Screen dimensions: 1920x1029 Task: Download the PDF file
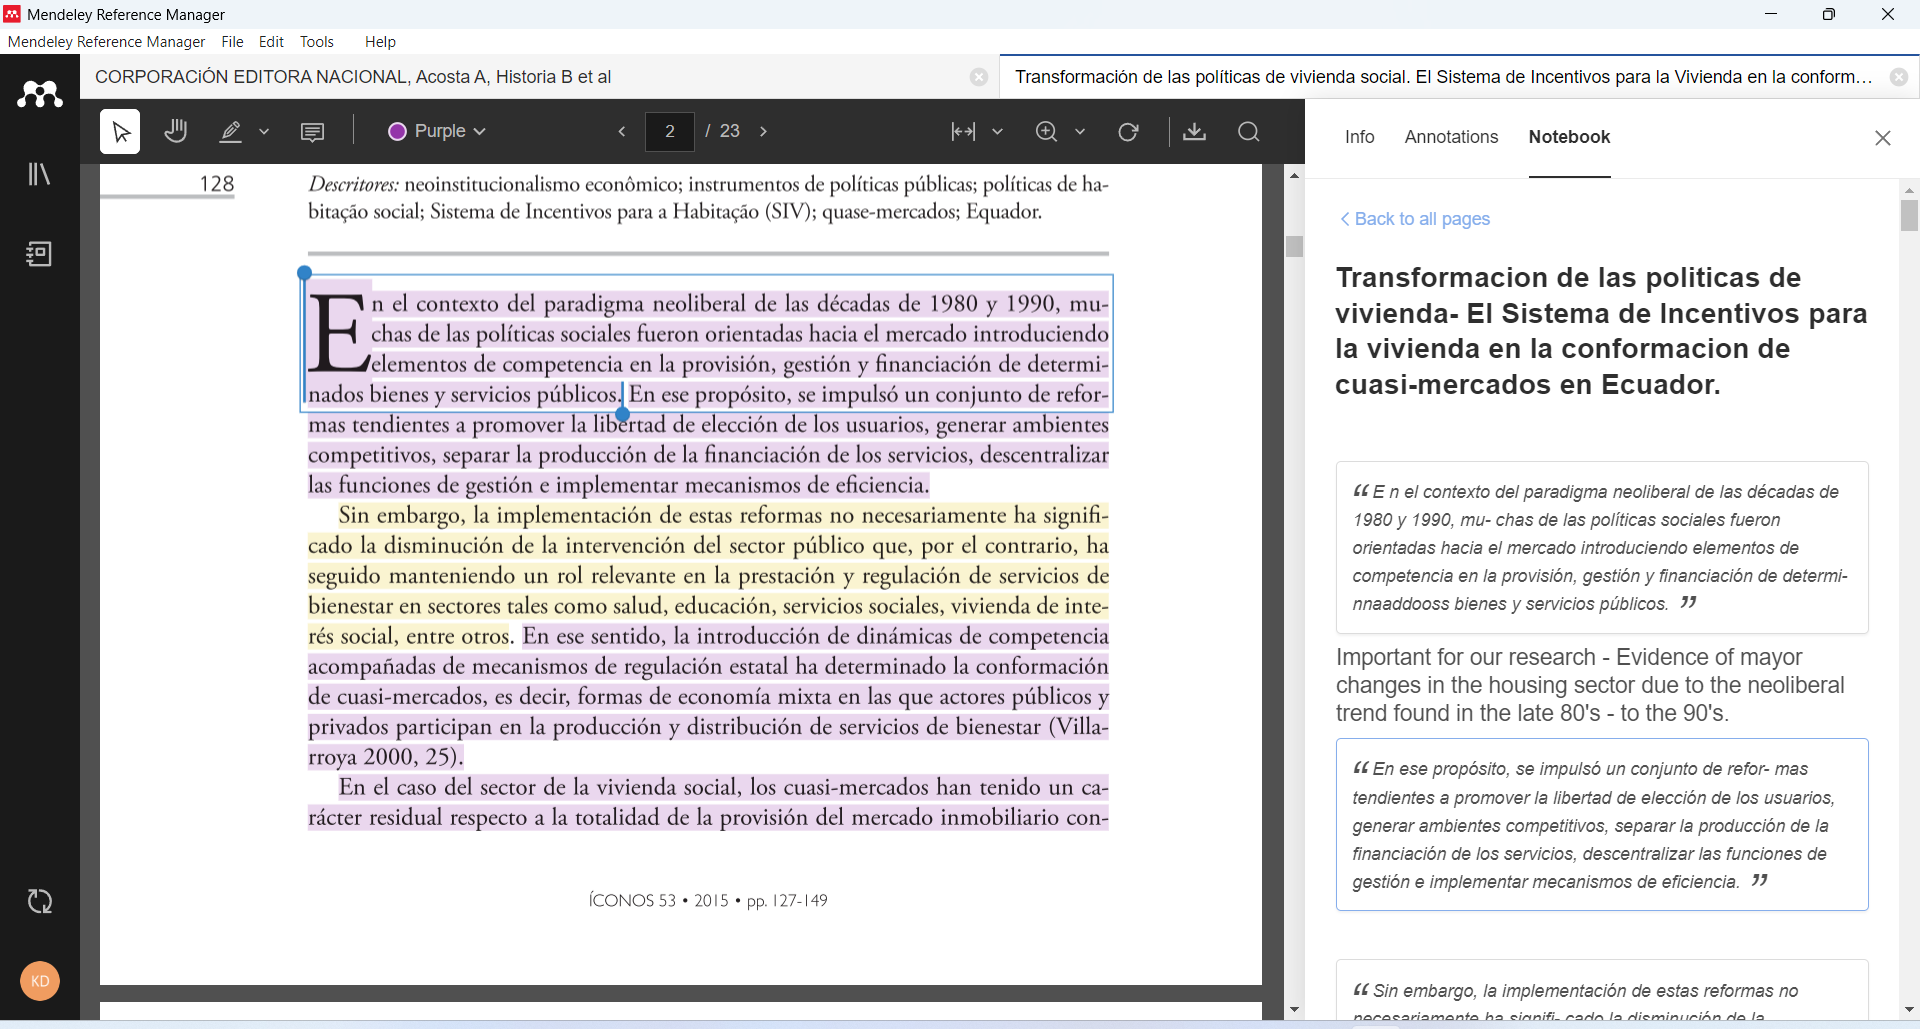tap(1194, 131)
